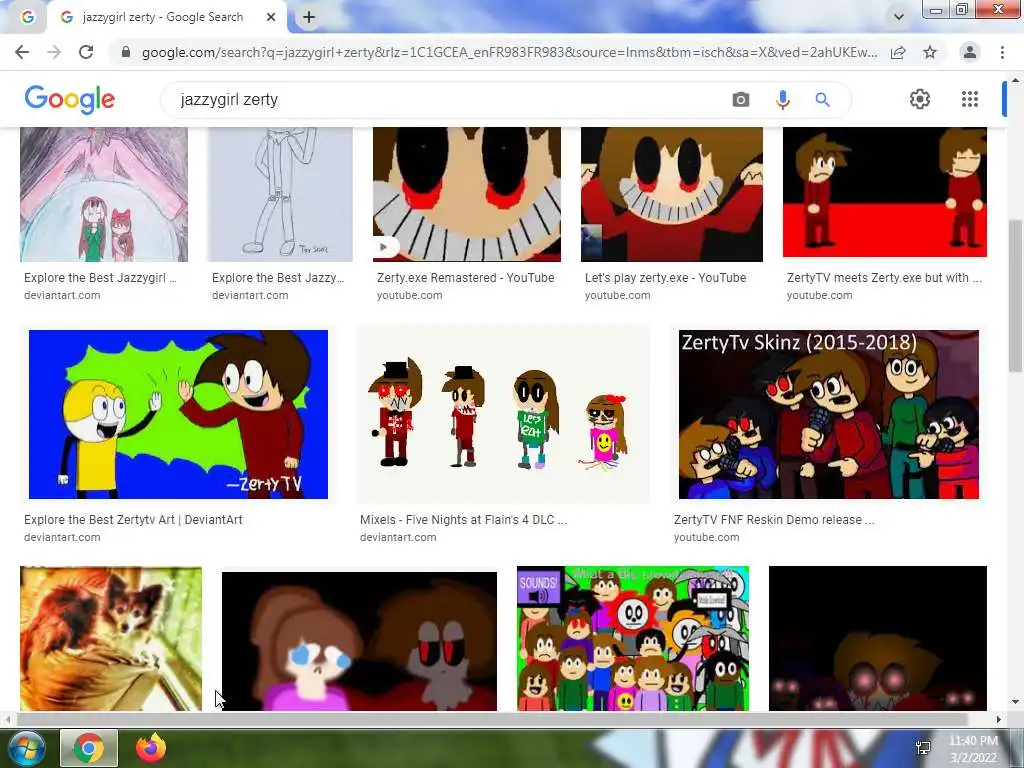Open Google quick settings gear
The width and height of the screenshot is (1024, 768).
tap(920, 99)
